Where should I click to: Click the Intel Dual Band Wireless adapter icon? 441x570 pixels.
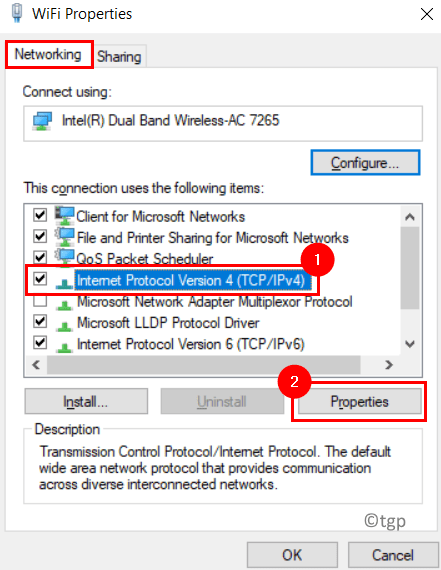[43, 121]
